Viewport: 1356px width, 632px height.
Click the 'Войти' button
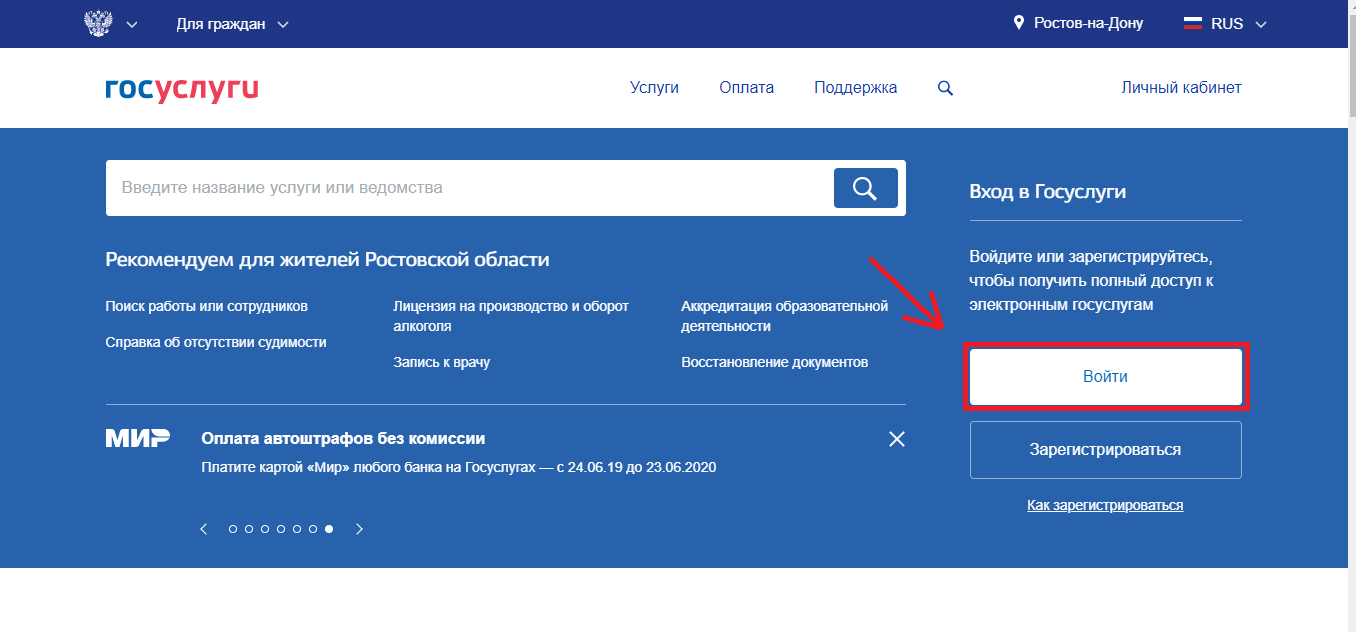click(x=1105, y=377)
